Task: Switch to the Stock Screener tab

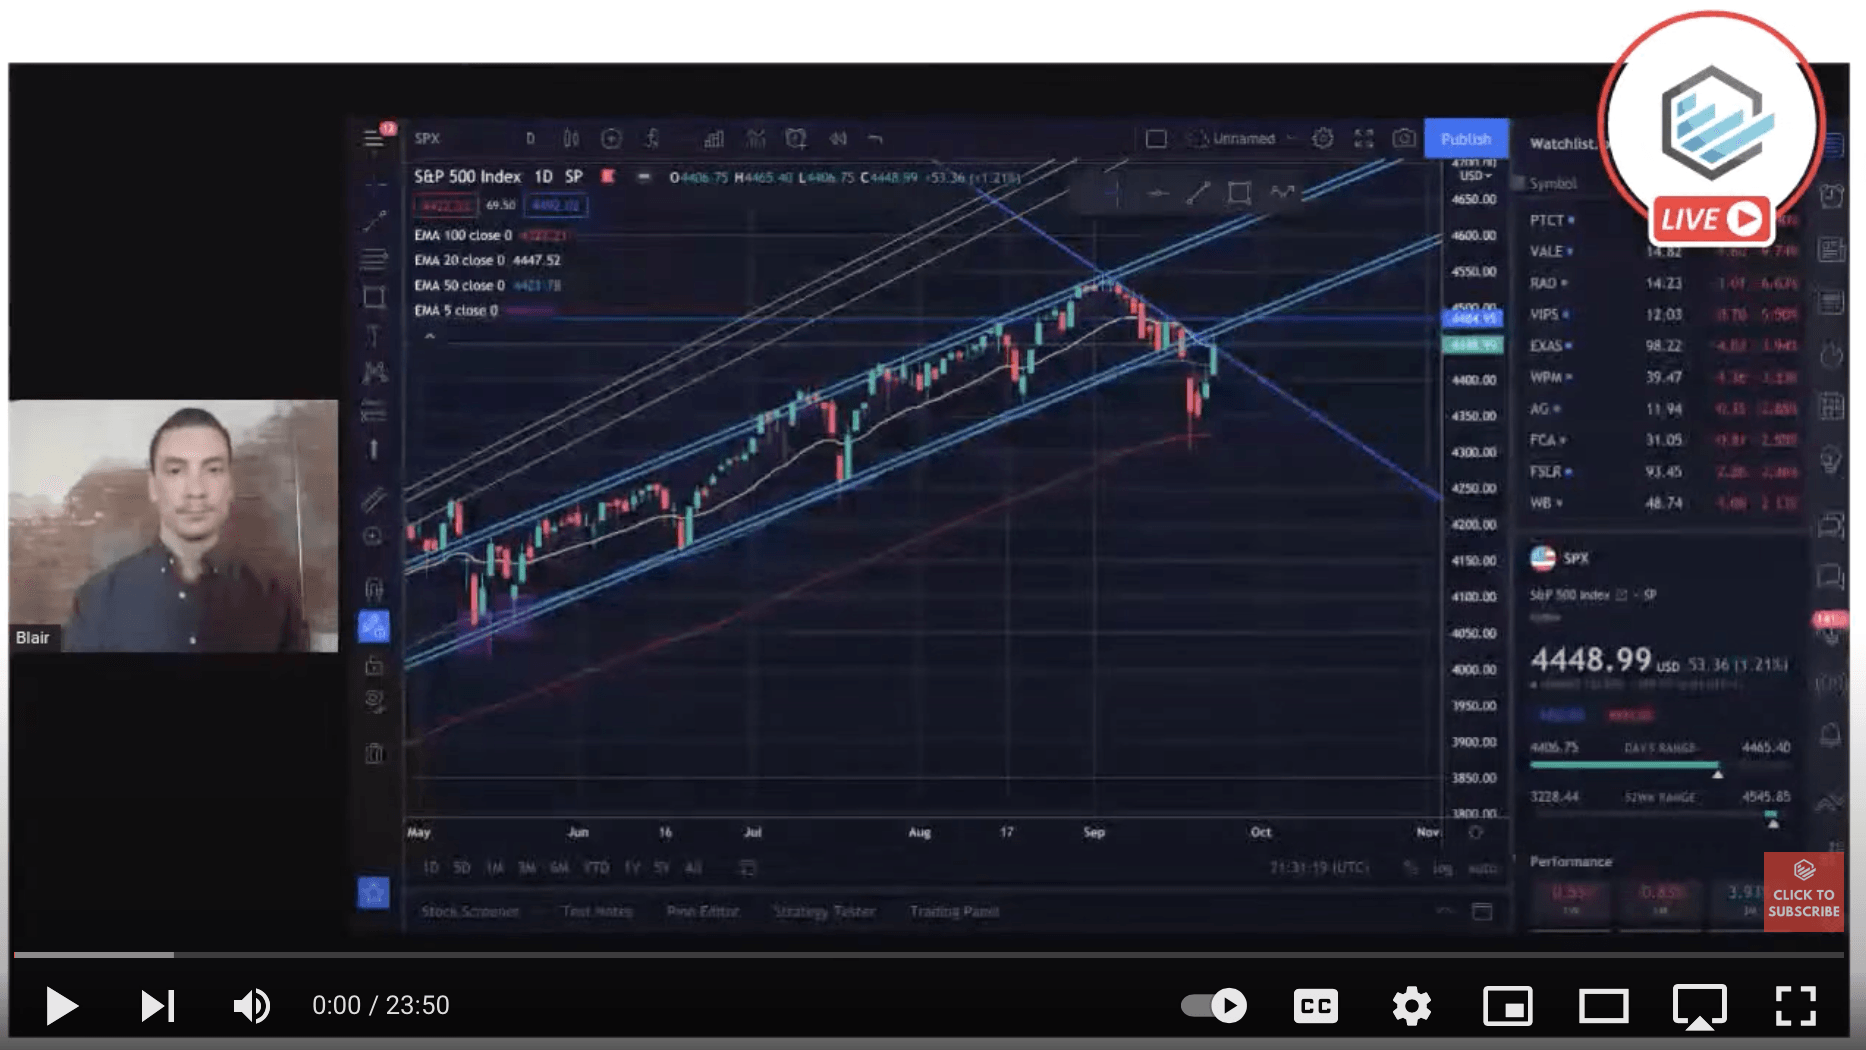Action: click(470, 911)
